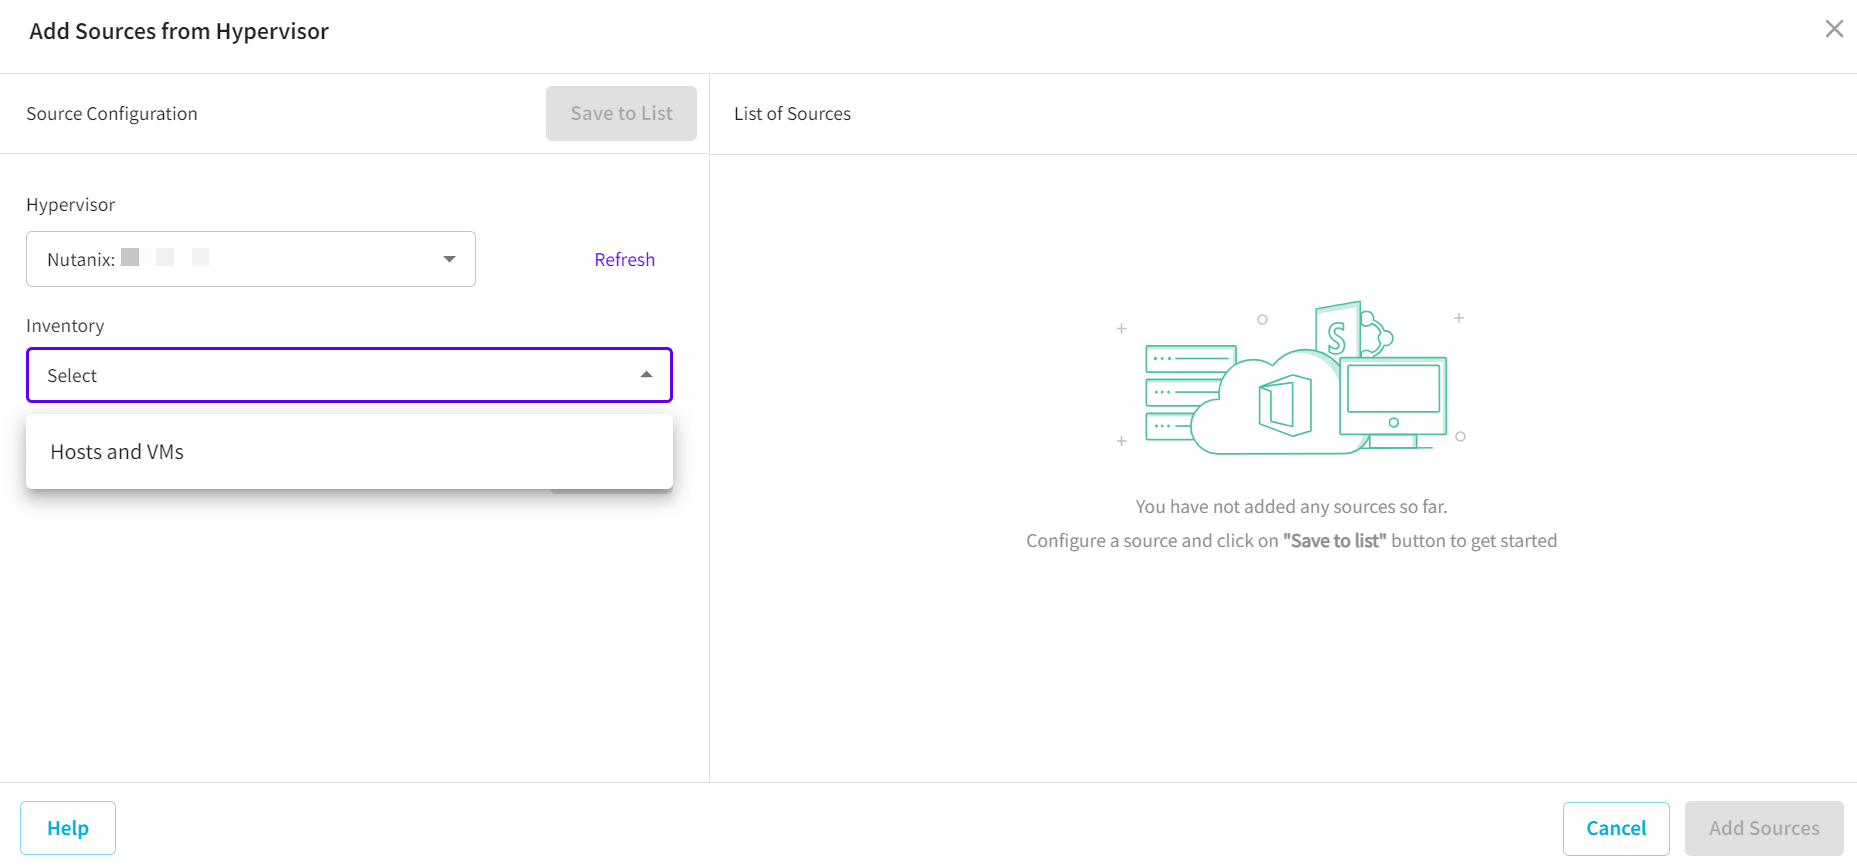Screen dimensions: 1857x867
Task: Open the Hypervisor Nutanix dropdown arrow
Action: point(449,259)
